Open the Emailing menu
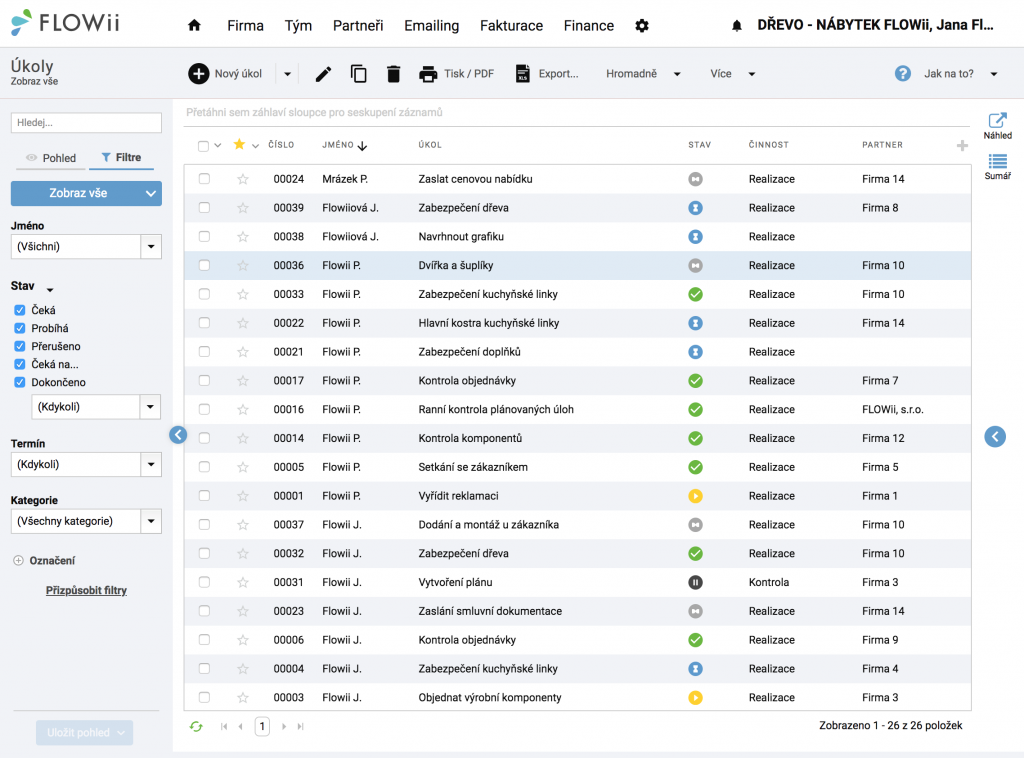This screenshot has width=1024, height=758. click(x=432, y=25)
